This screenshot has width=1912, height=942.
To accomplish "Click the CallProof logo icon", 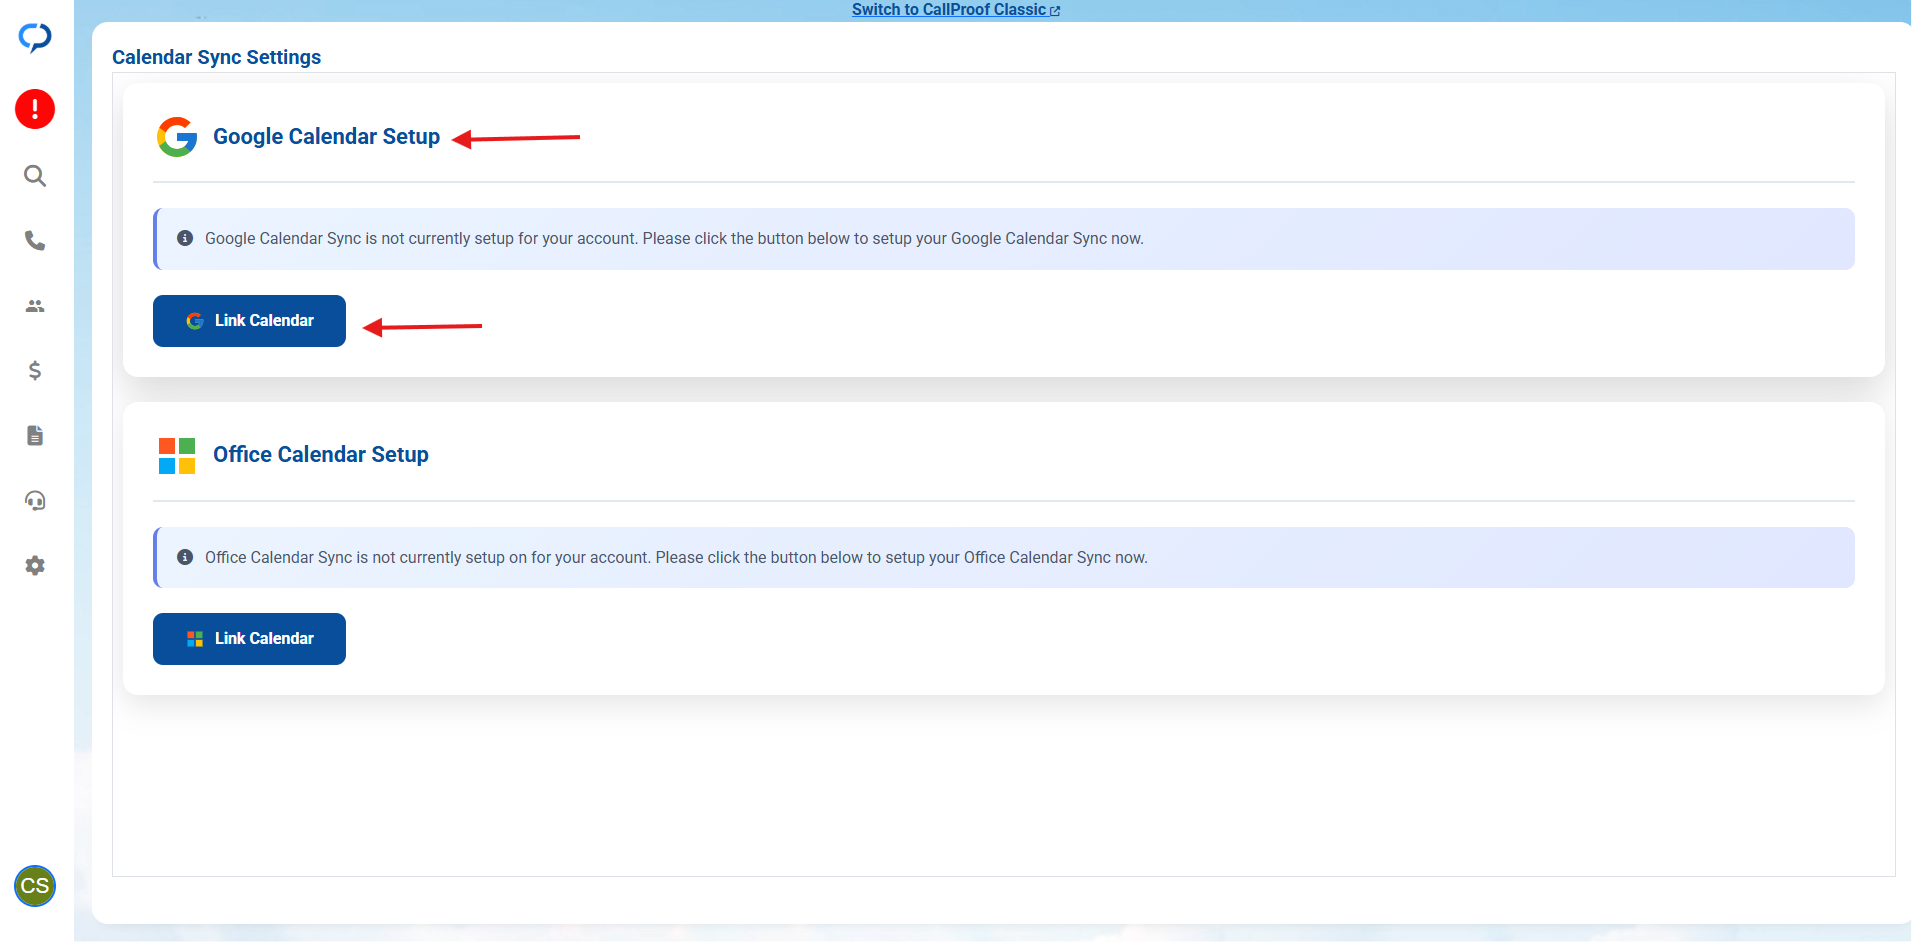I will point(35,38).
